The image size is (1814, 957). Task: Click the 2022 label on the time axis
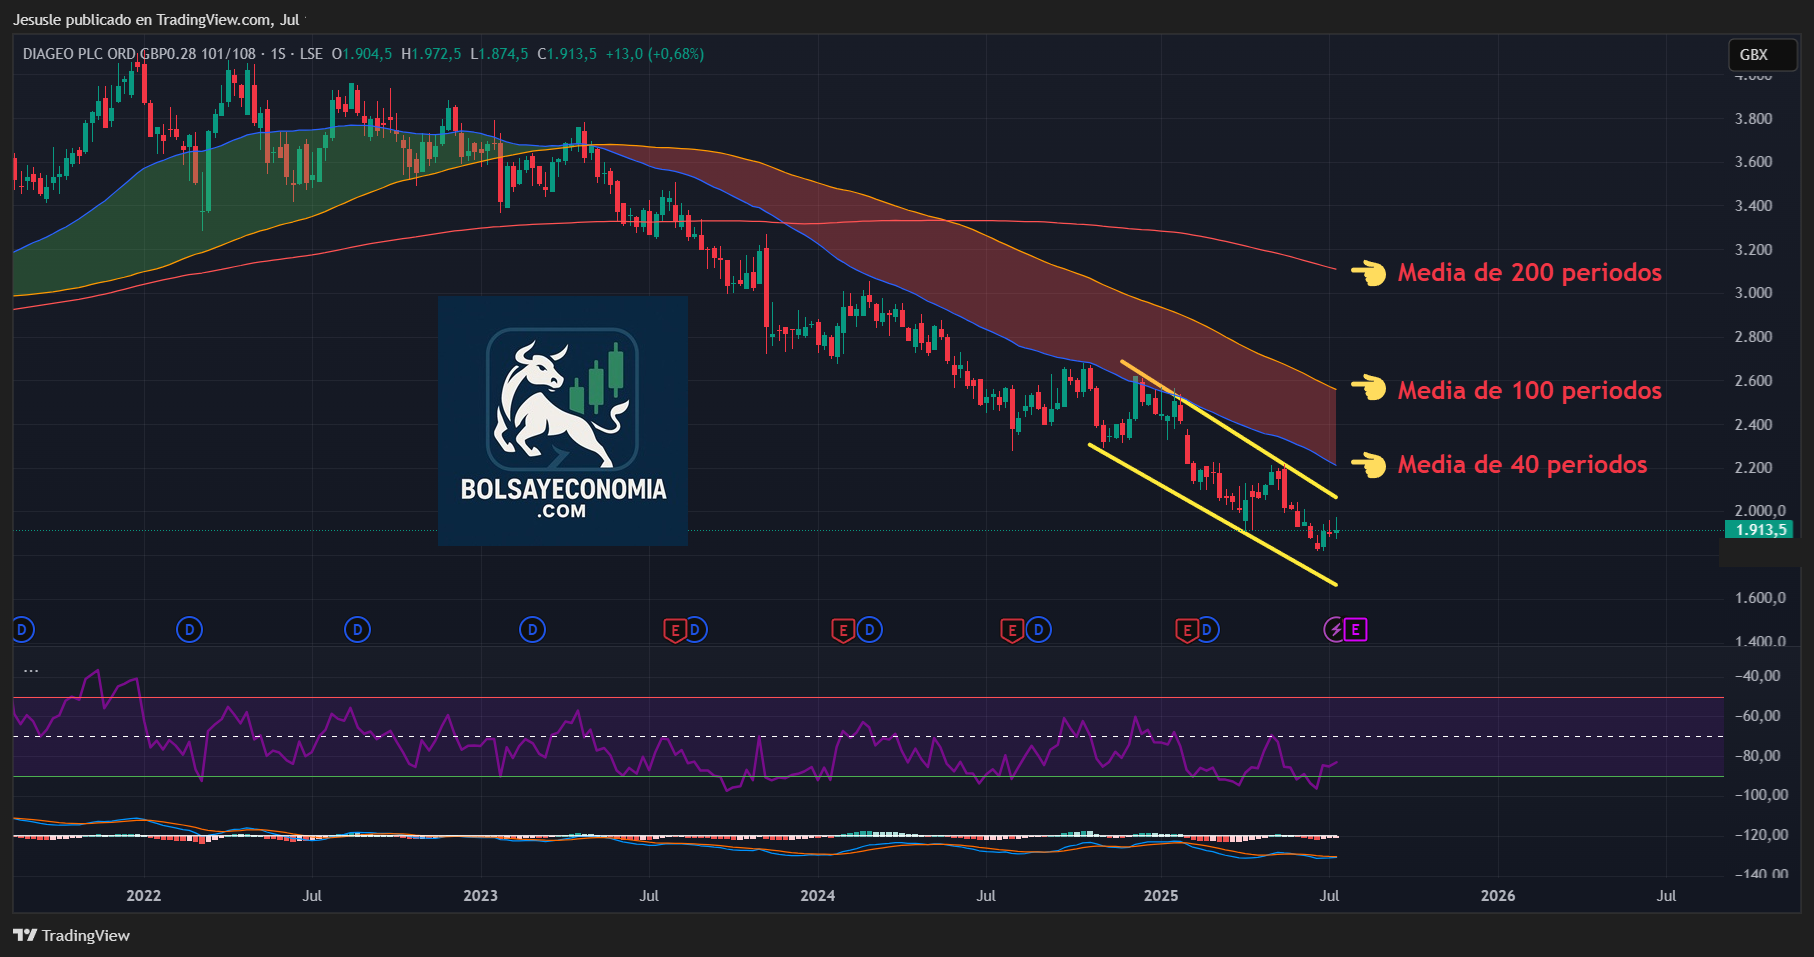pyautogui.click(x=143, y=895)
